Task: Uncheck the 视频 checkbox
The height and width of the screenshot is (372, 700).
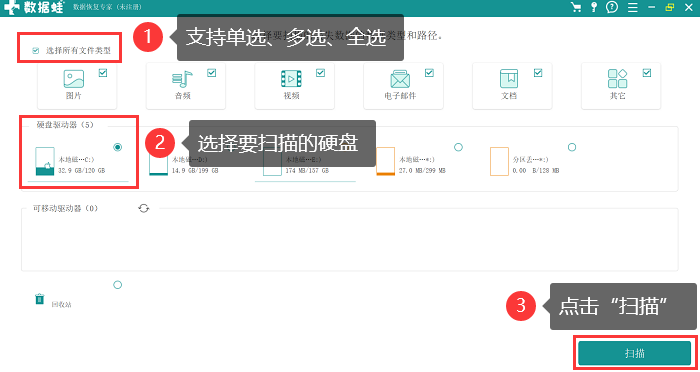Action: coord(321,73)
